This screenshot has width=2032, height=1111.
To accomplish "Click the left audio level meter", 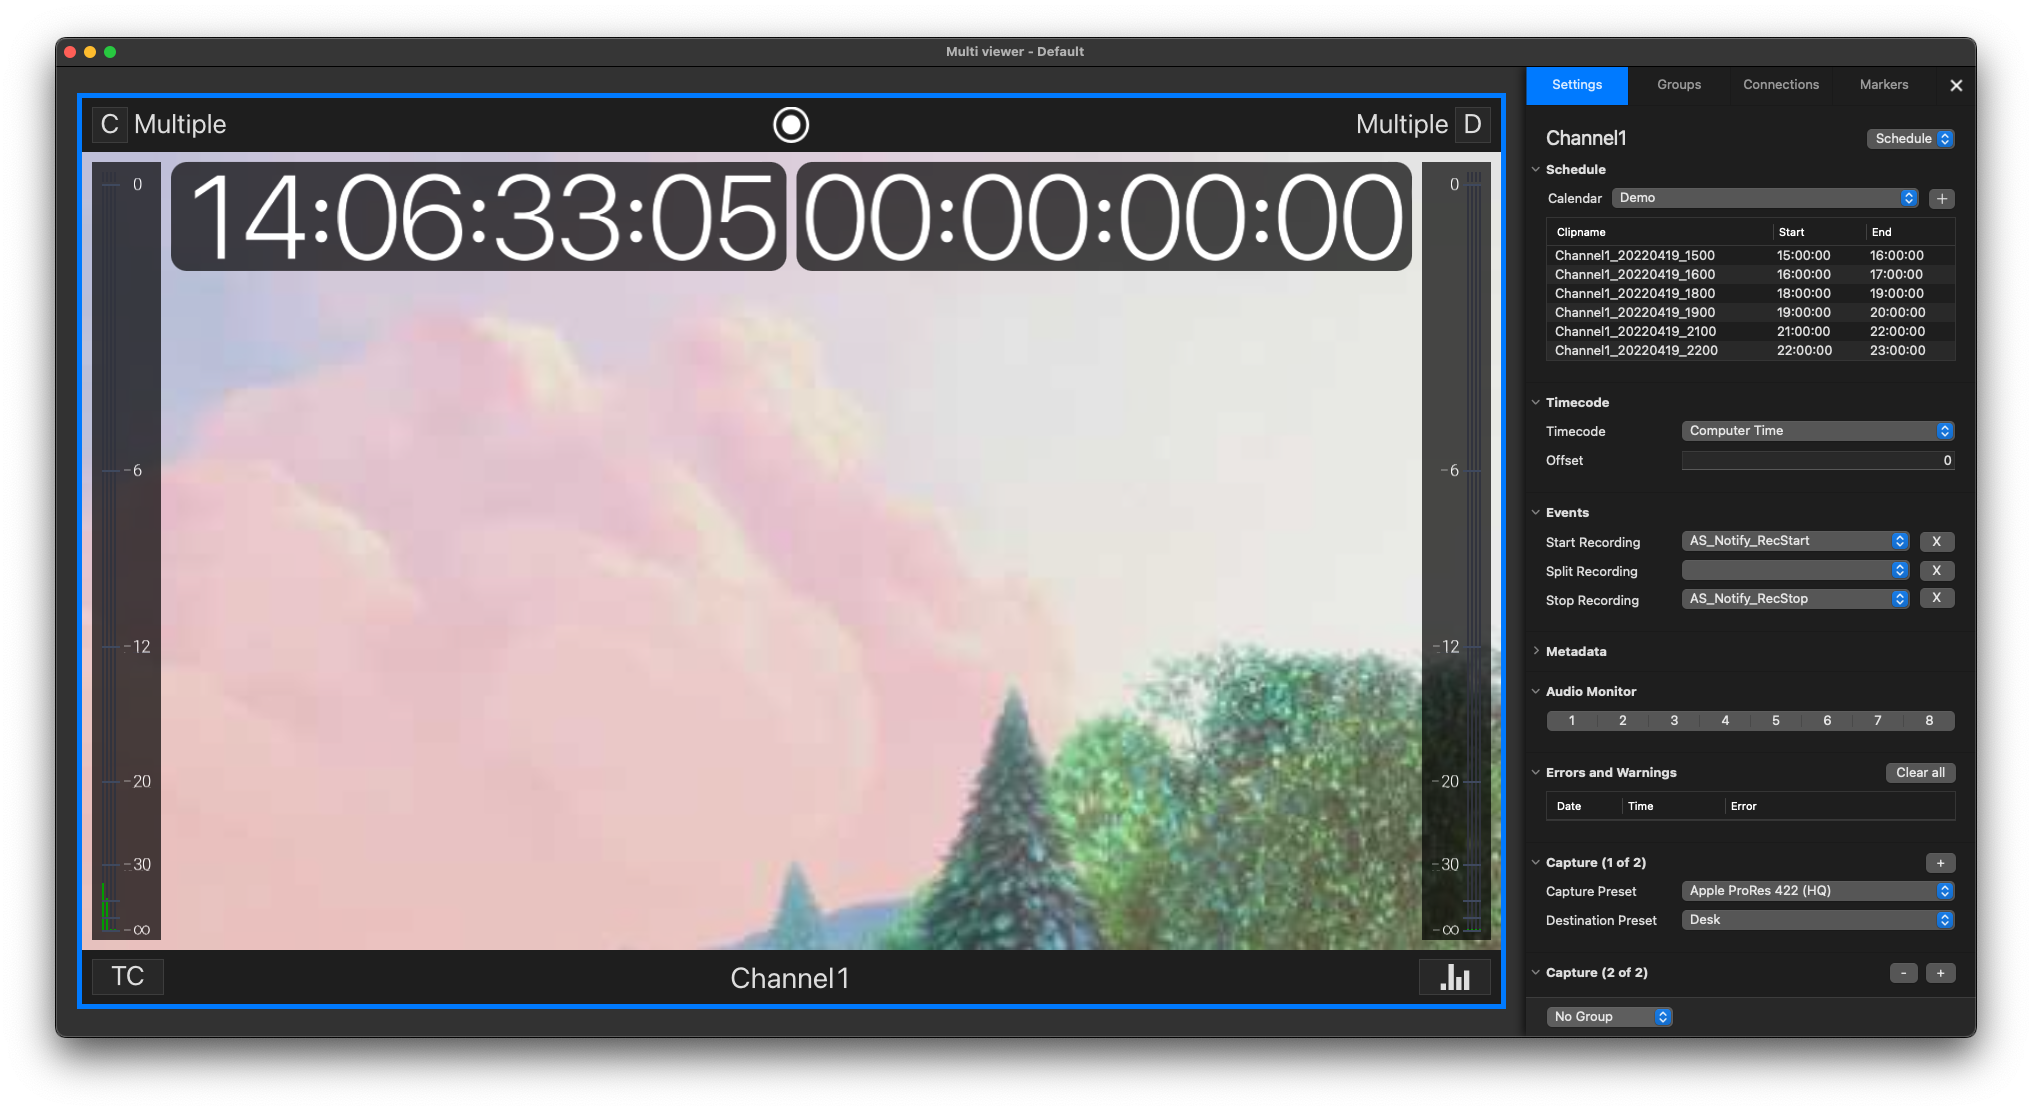I will [x=126, y=551].
